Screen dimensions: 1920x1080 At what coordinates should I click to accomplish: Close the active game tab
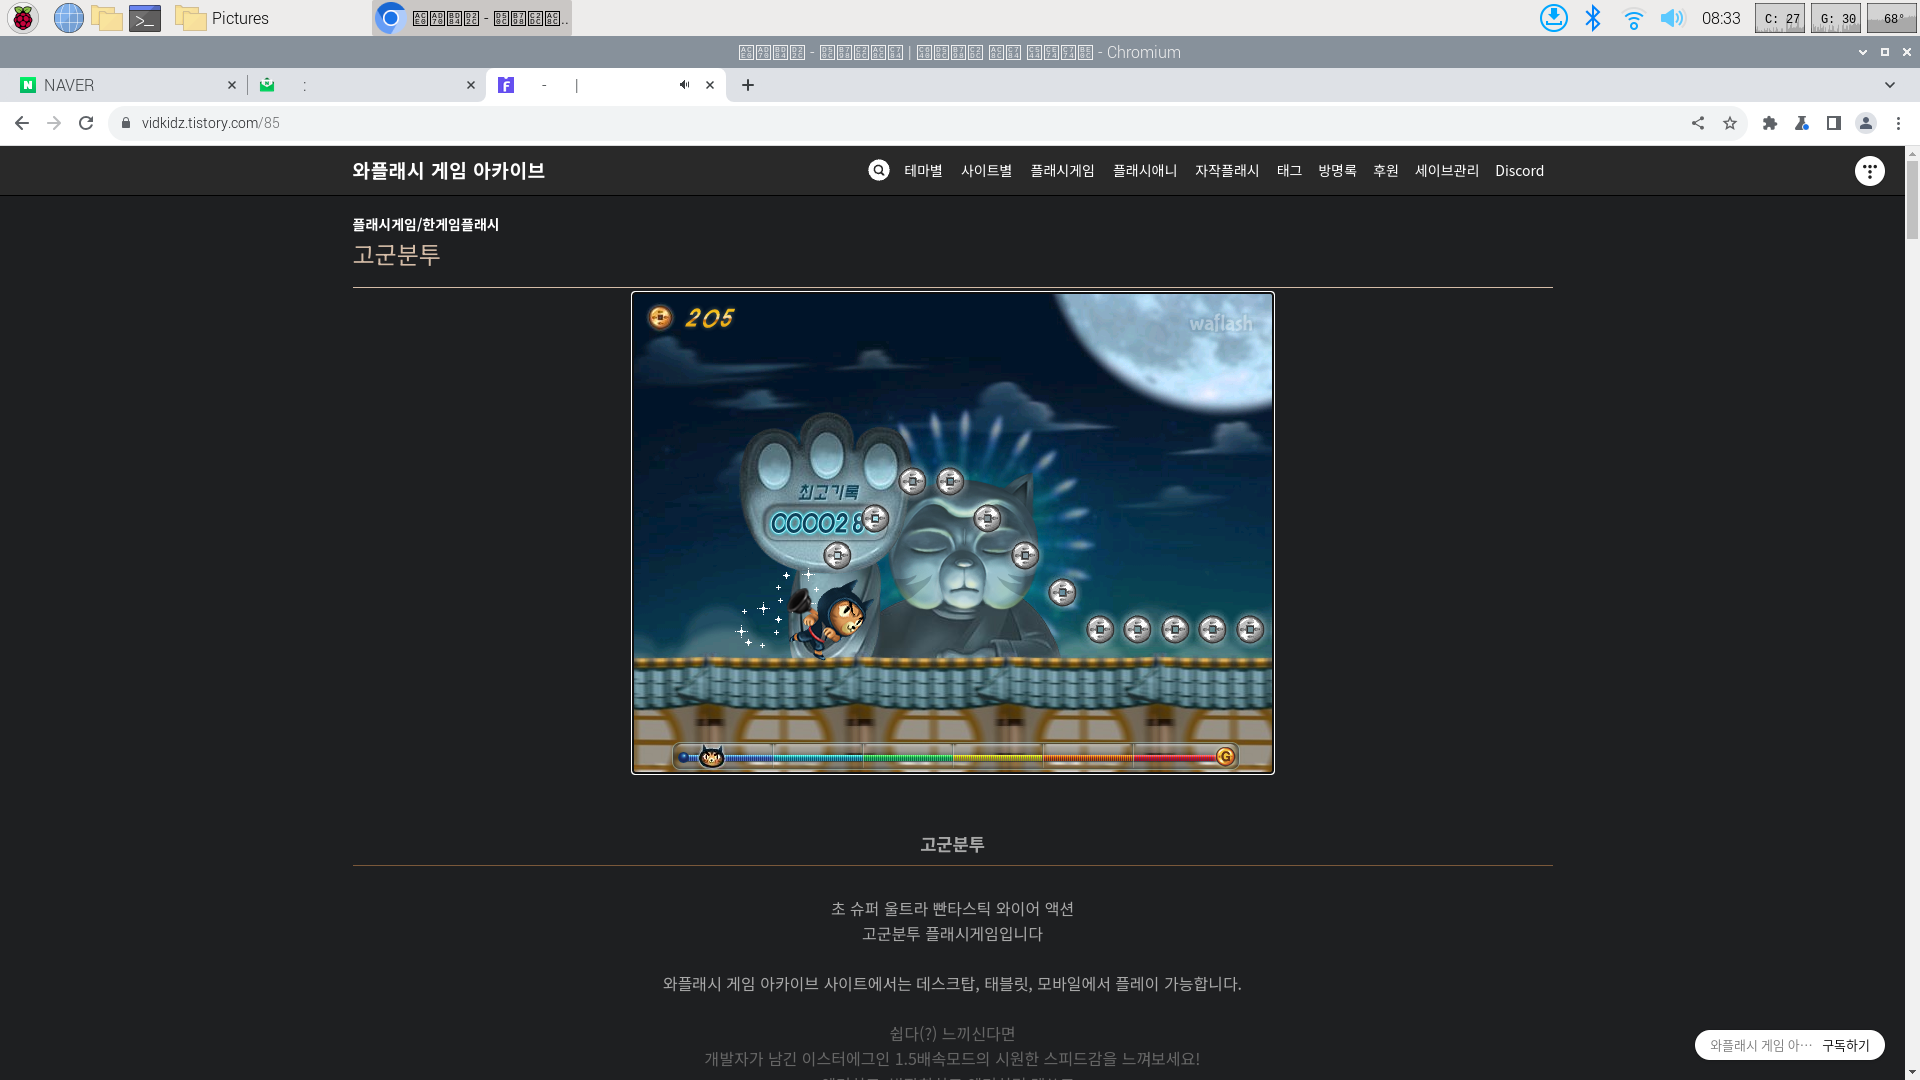(710, 85)
